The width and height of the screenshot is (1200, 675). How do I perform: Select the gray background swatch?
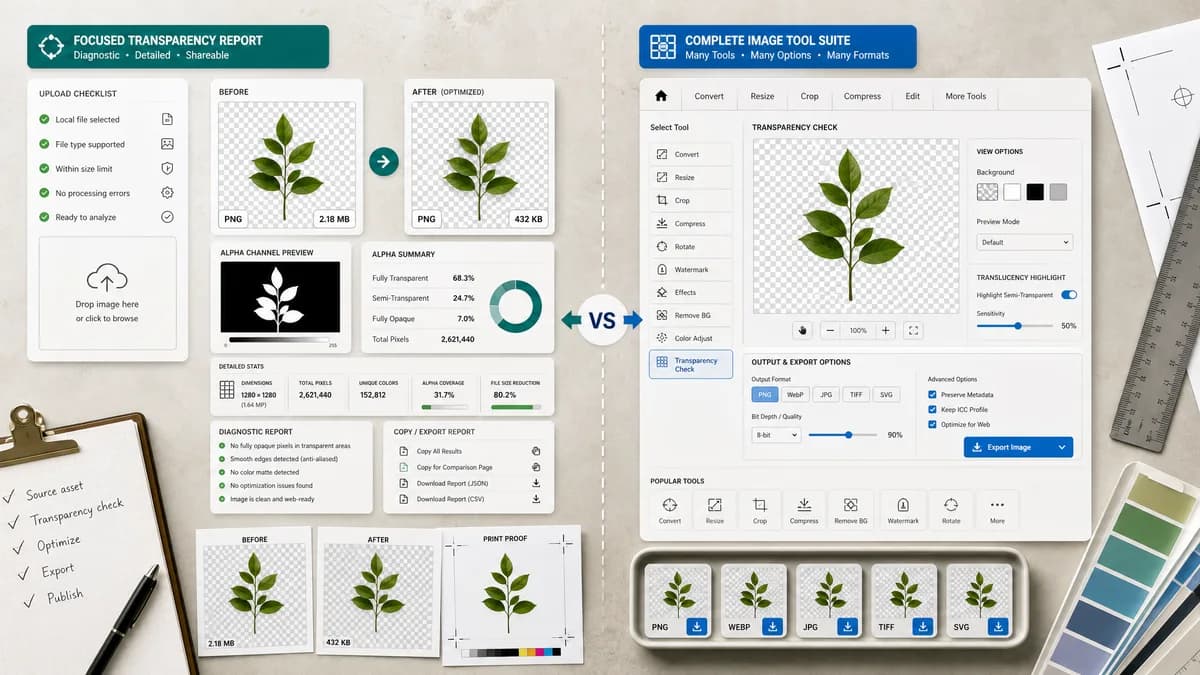point(1058,191)
